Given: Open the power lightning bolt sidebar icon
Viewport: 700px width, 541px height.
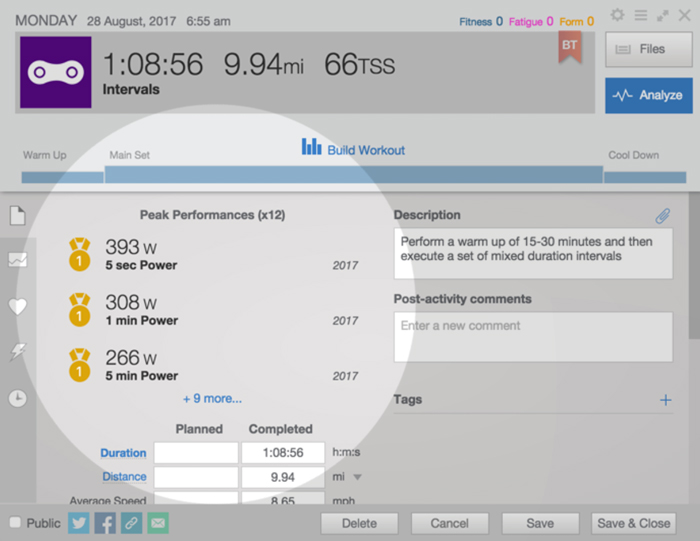Looking at the screenshot, I should click(x=18, y=352).
